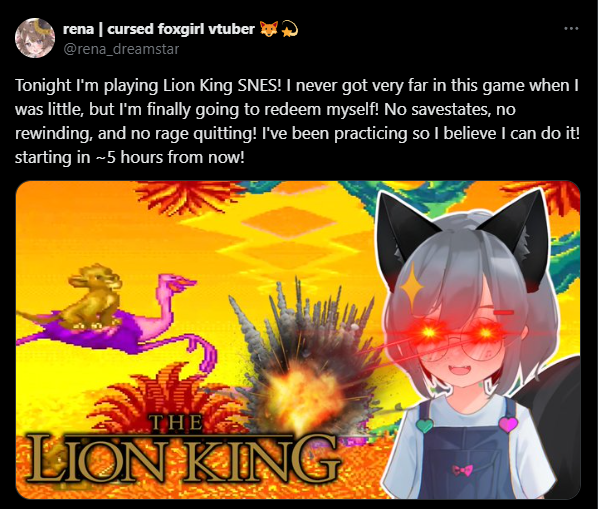
Task: Click the tweet text about Lion King SNES
Action: (297, 121)
